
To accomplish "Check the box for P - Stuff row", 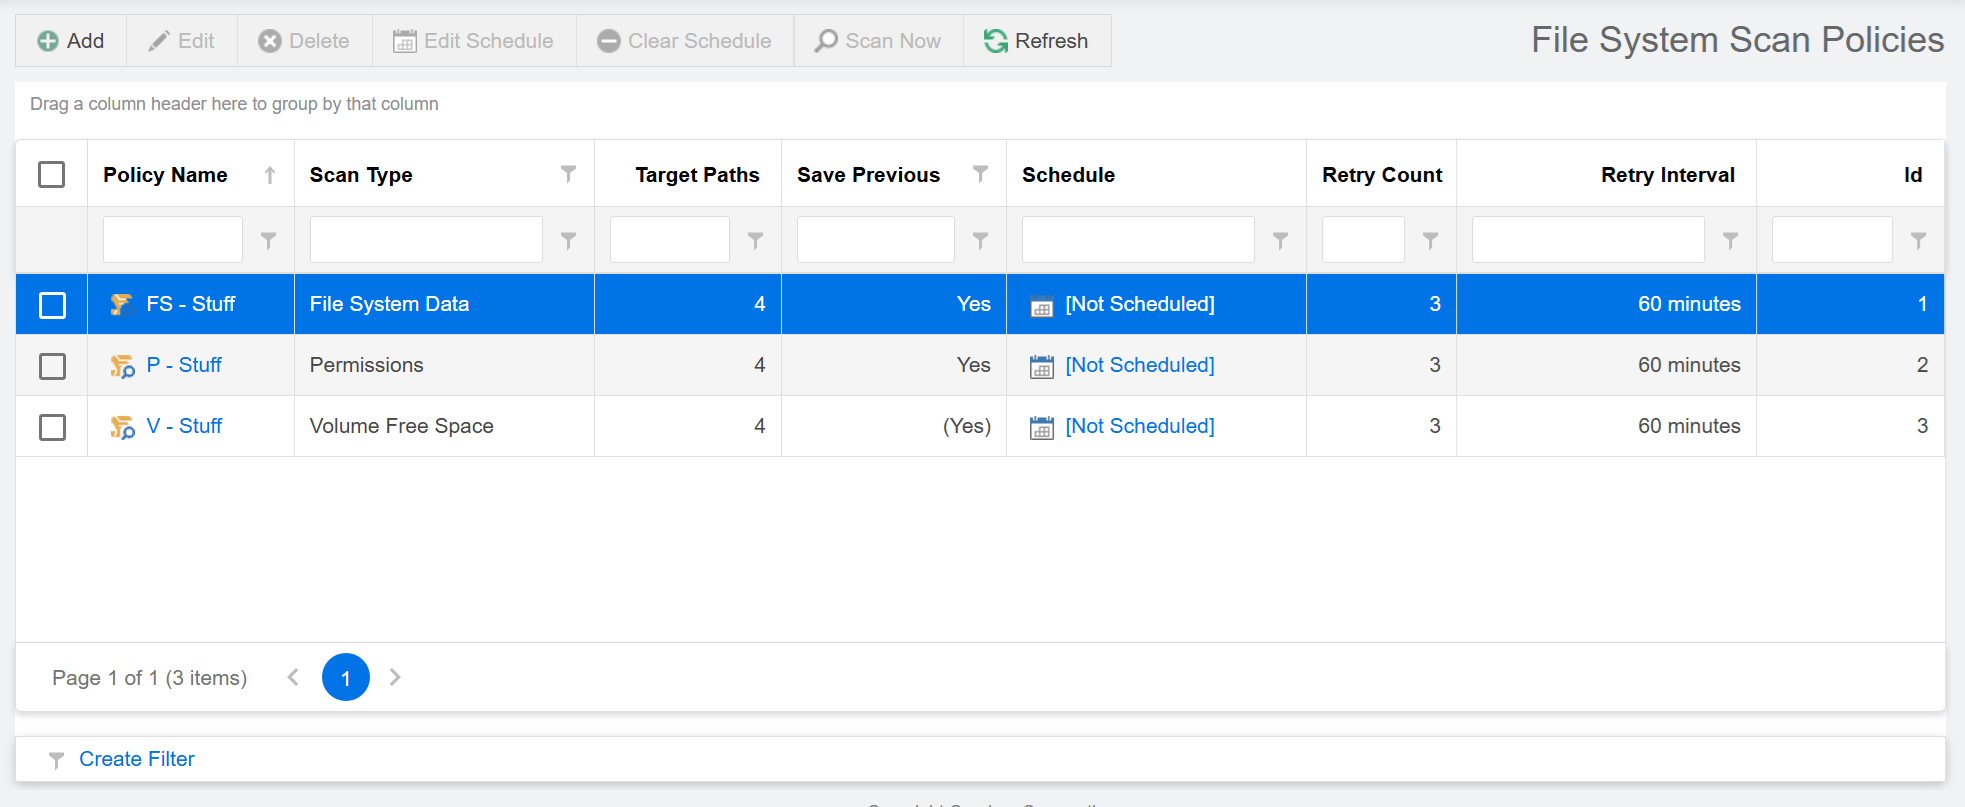I will point(52,366).
